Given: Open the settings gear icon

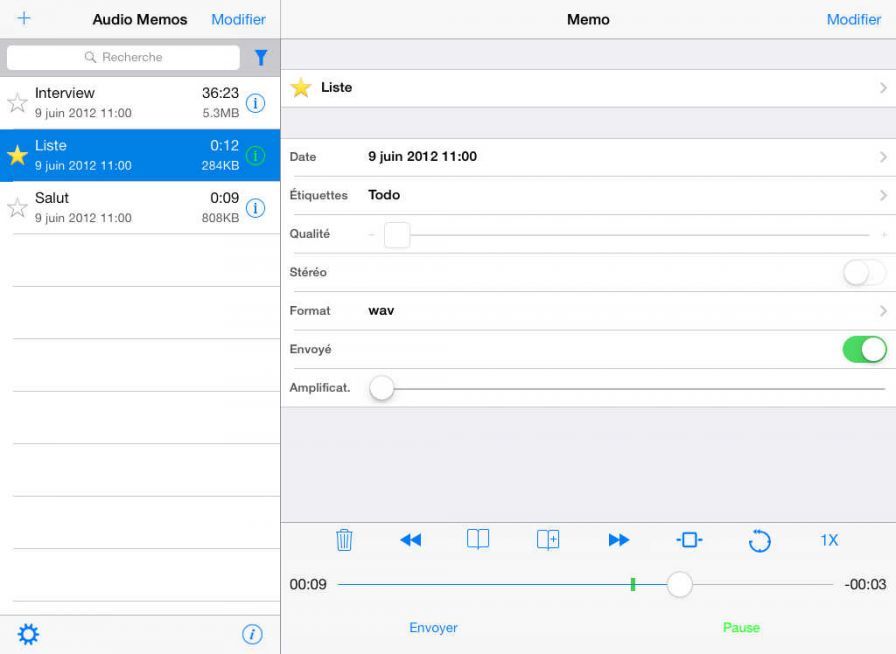Looking at the screenshot, I should pos(29,633).
